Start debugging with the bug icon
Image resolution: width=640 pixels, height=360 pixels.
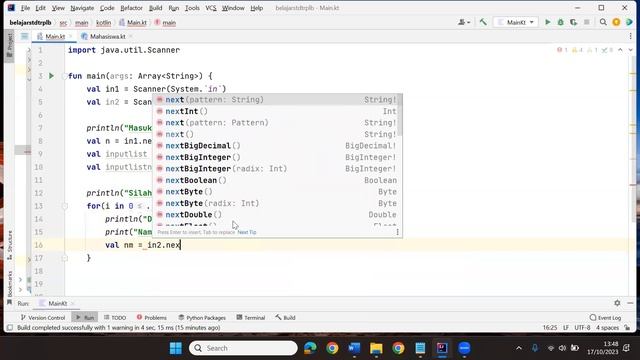coord(560,22)
